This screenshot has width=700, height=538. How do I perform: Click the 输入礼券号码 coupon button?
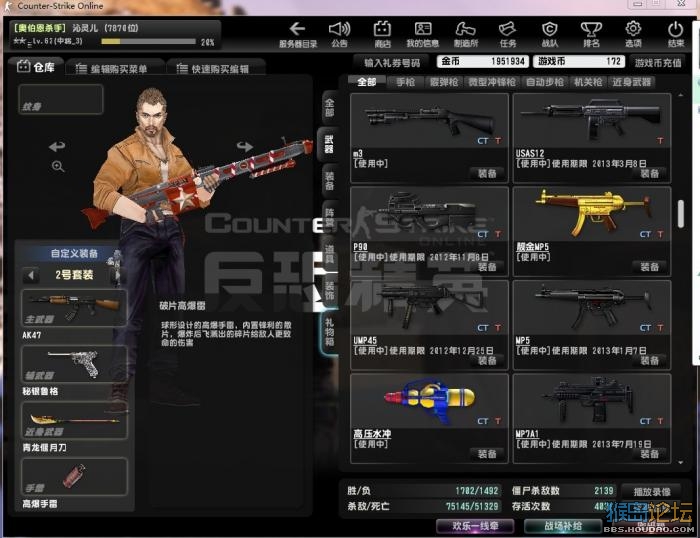[x=392, y=63]
